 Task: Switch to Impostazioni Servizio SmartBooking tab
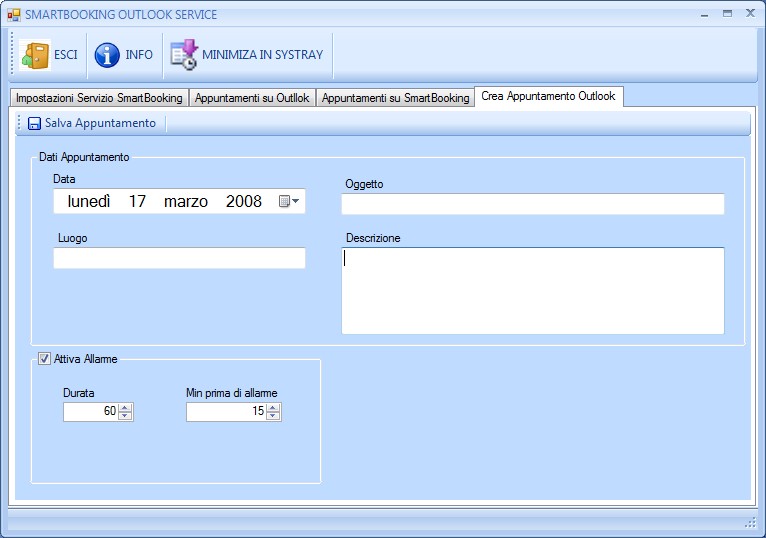99,98
